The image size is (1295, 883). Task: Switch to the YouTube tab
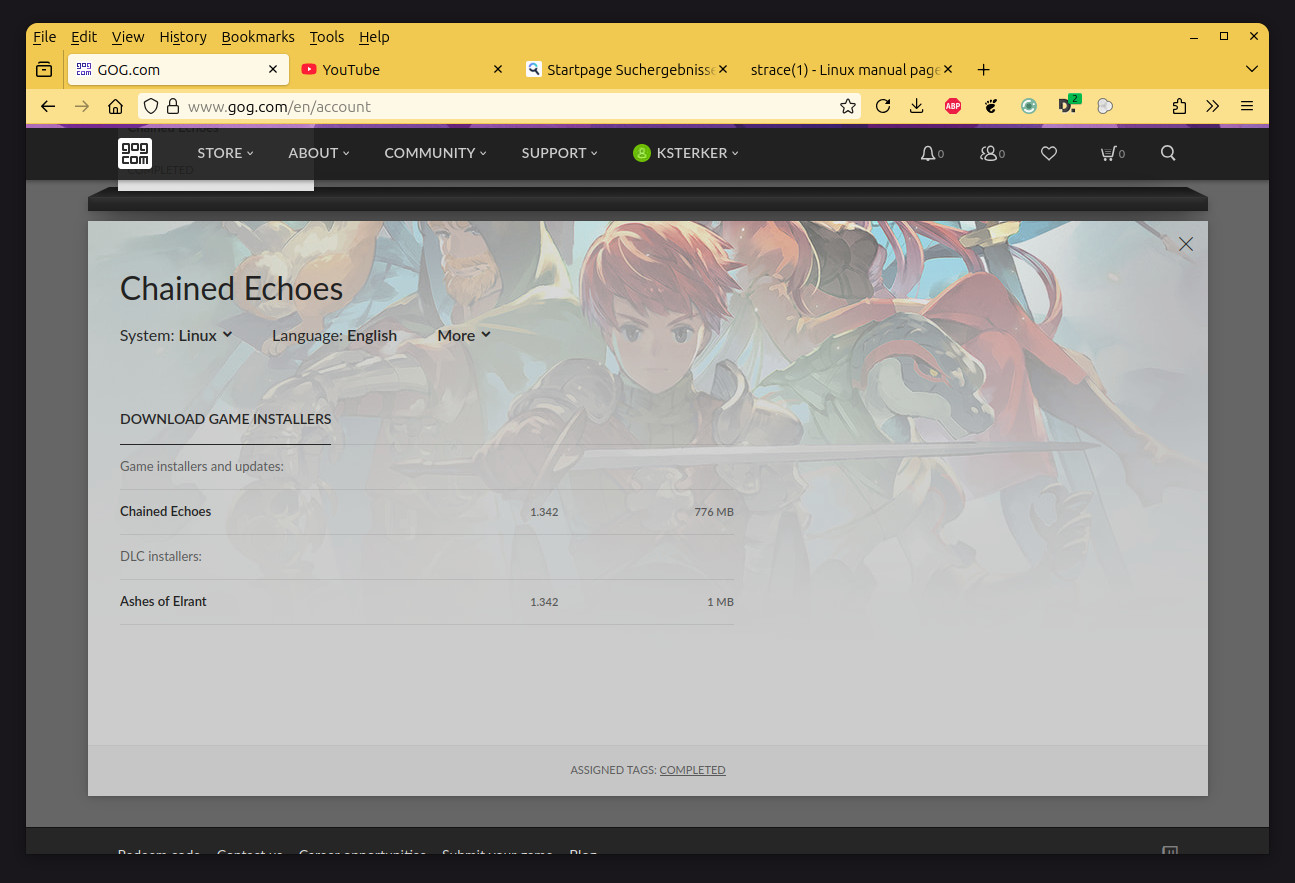(x=402, y=69)
